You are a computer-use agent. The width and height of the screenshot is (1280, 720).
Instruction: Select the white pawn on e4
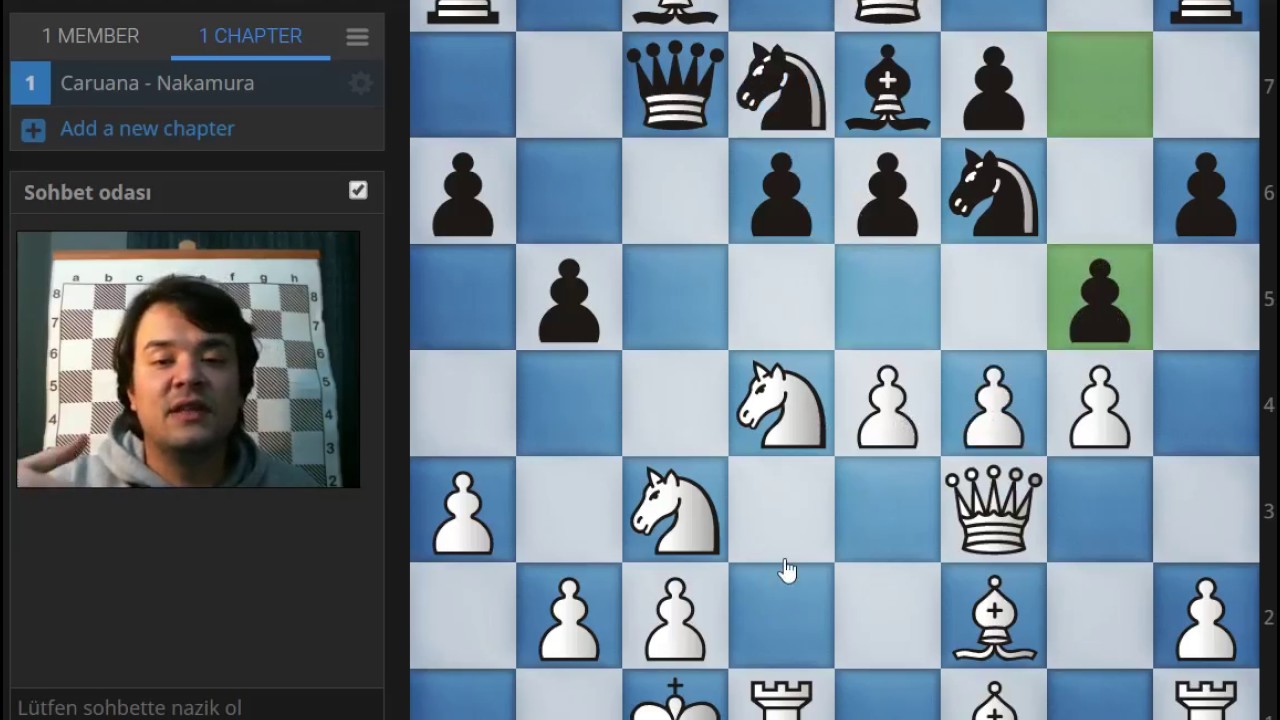click(887, 405)
